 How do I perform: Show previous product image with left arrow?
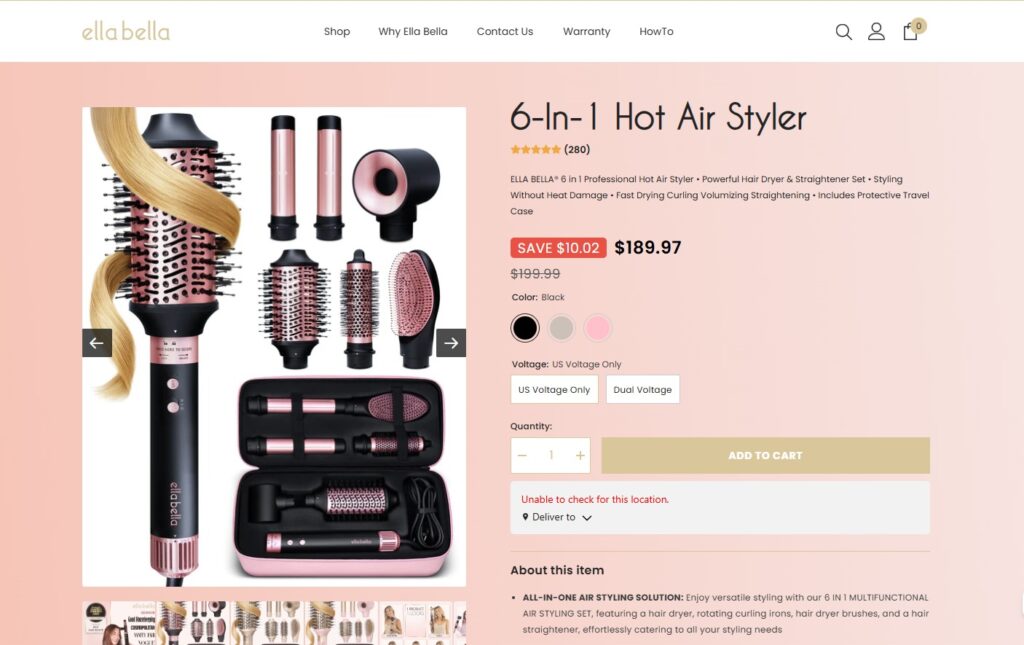[x=97, y=343]
